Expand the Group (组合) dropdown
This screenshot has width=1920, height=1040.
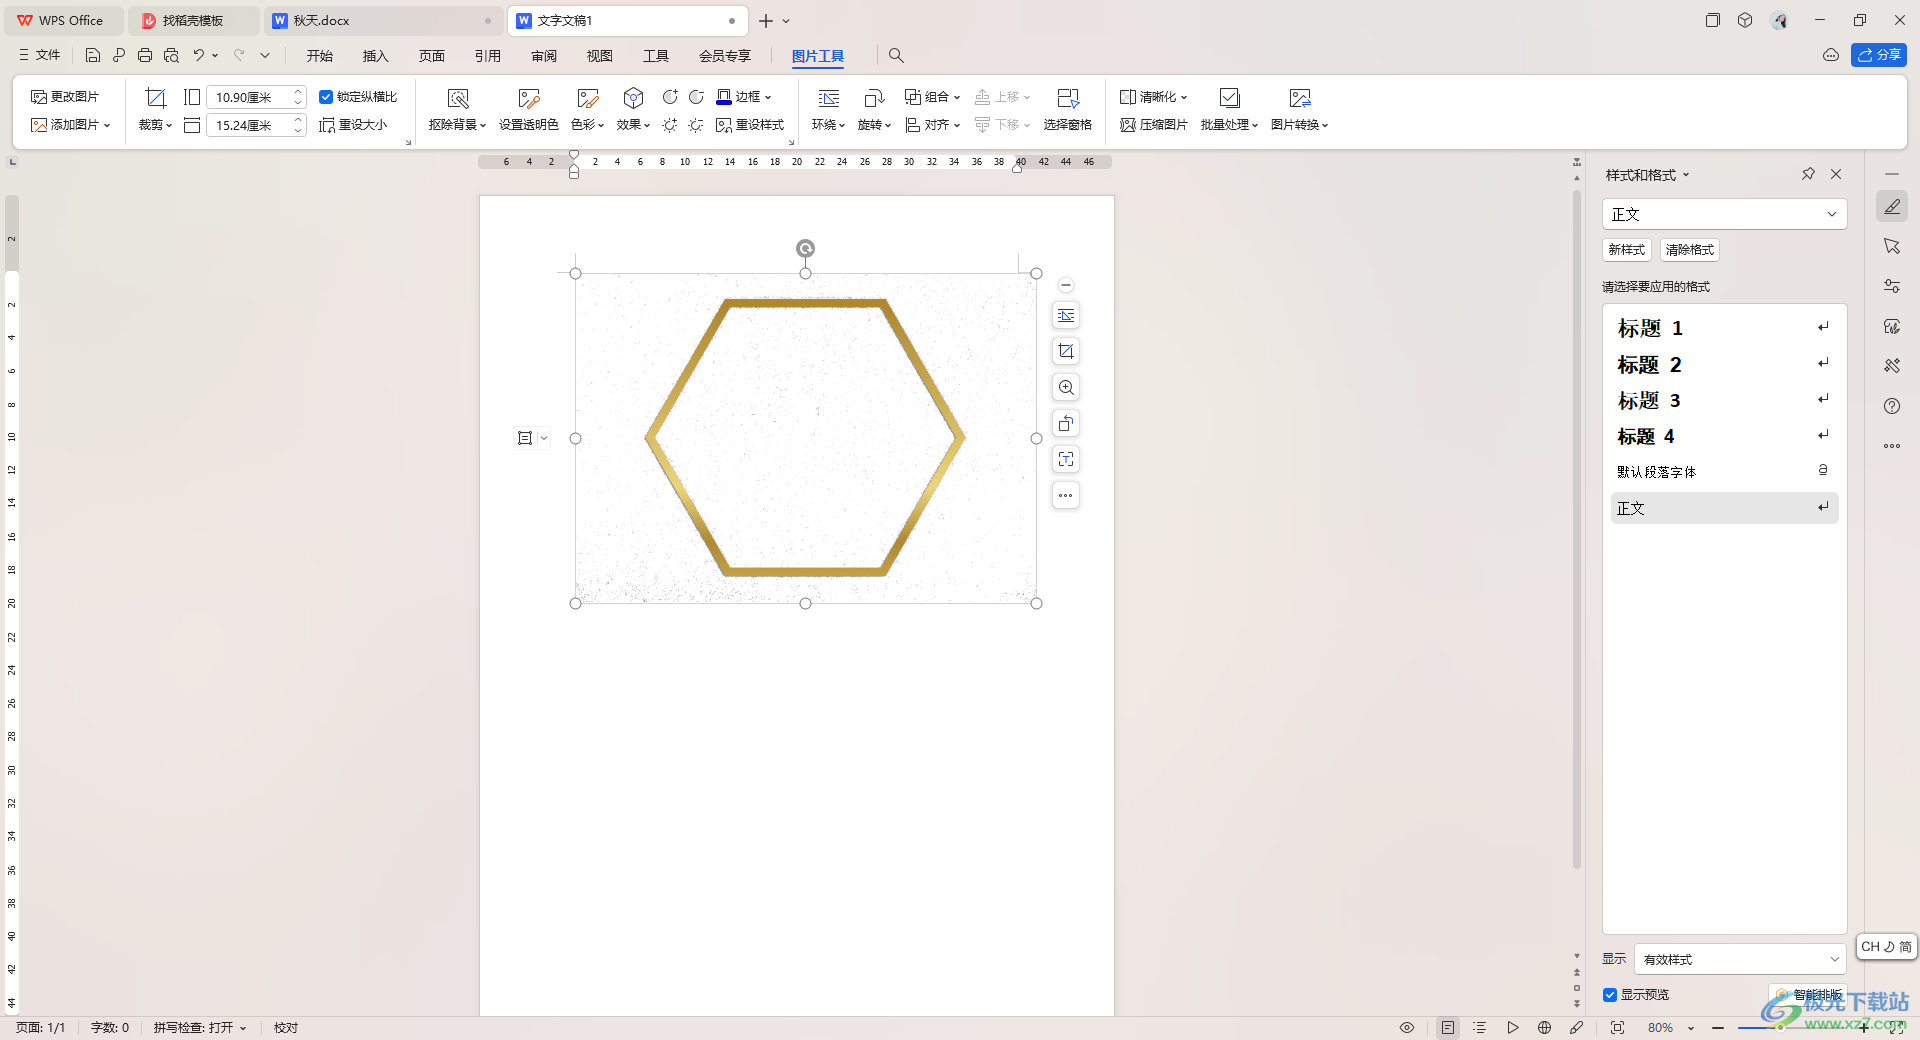[x=932, y=97]
